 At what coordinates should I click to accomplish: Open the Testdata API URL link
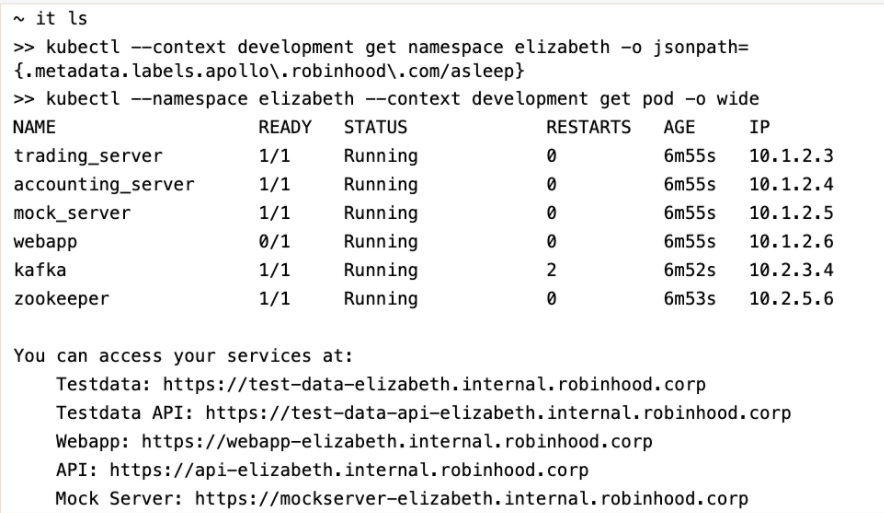(x=498, y=413)
